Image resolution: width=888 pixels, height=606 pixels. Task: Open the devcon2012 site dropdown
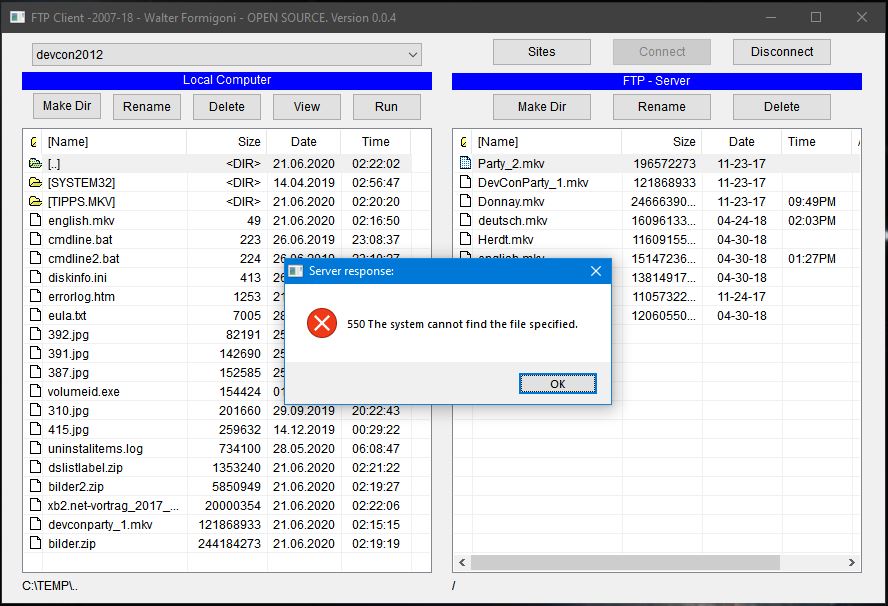point(227,54)
